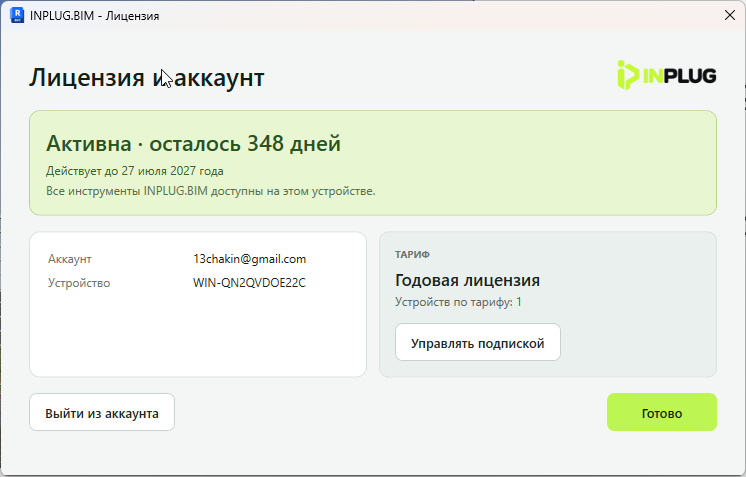Click the Лицензия и аккаунт heading

(x=147, y=78)
